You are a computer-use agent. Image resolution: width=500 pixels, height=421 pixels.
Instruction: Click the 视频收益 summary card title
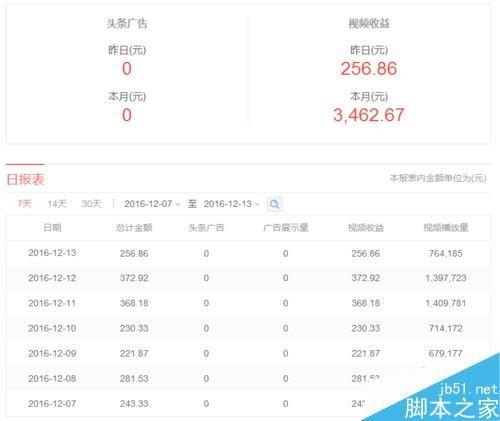[369, 24]
